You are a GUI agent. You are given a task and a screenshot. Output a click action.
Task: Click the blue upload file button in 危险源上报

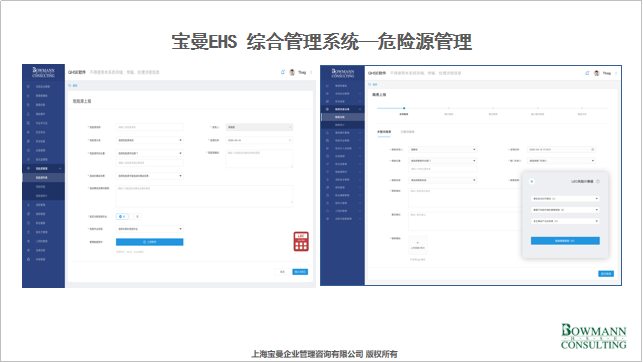click(x=149, y=242)
